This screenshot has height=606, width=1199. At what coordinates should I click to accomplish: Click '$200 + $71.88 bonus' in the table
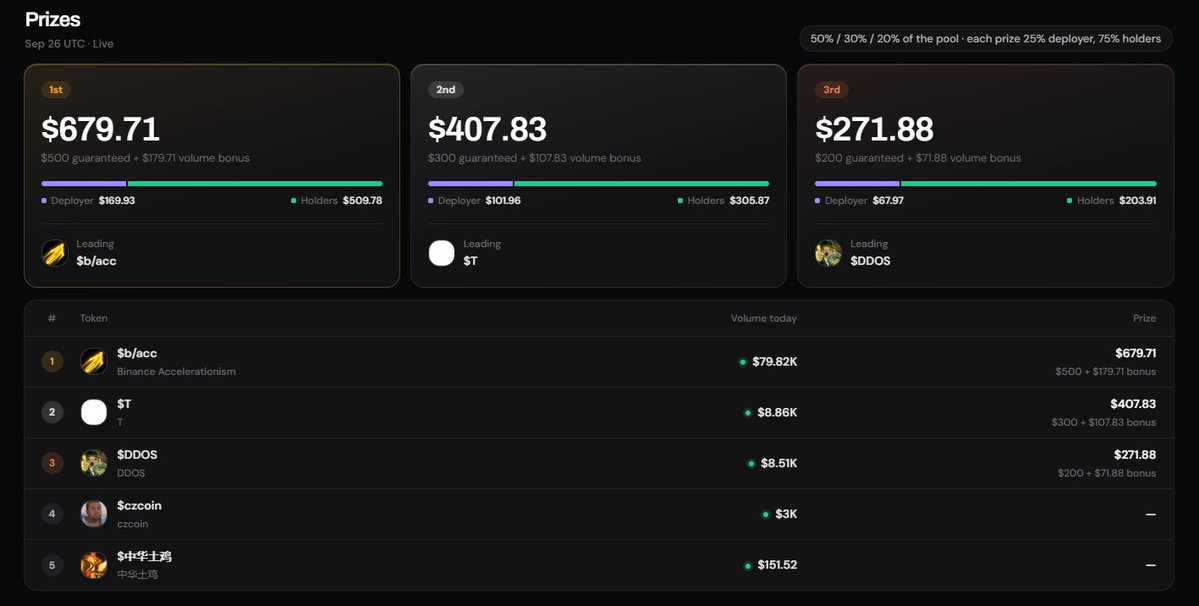pyautogui.click(x=1107, y=473)
